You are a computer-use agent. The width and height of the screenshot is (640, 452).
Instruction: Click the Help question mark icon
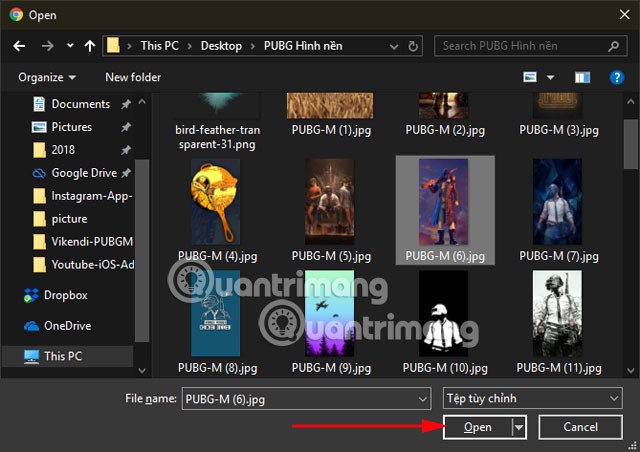pyautogui.click(x=618, y=77)
